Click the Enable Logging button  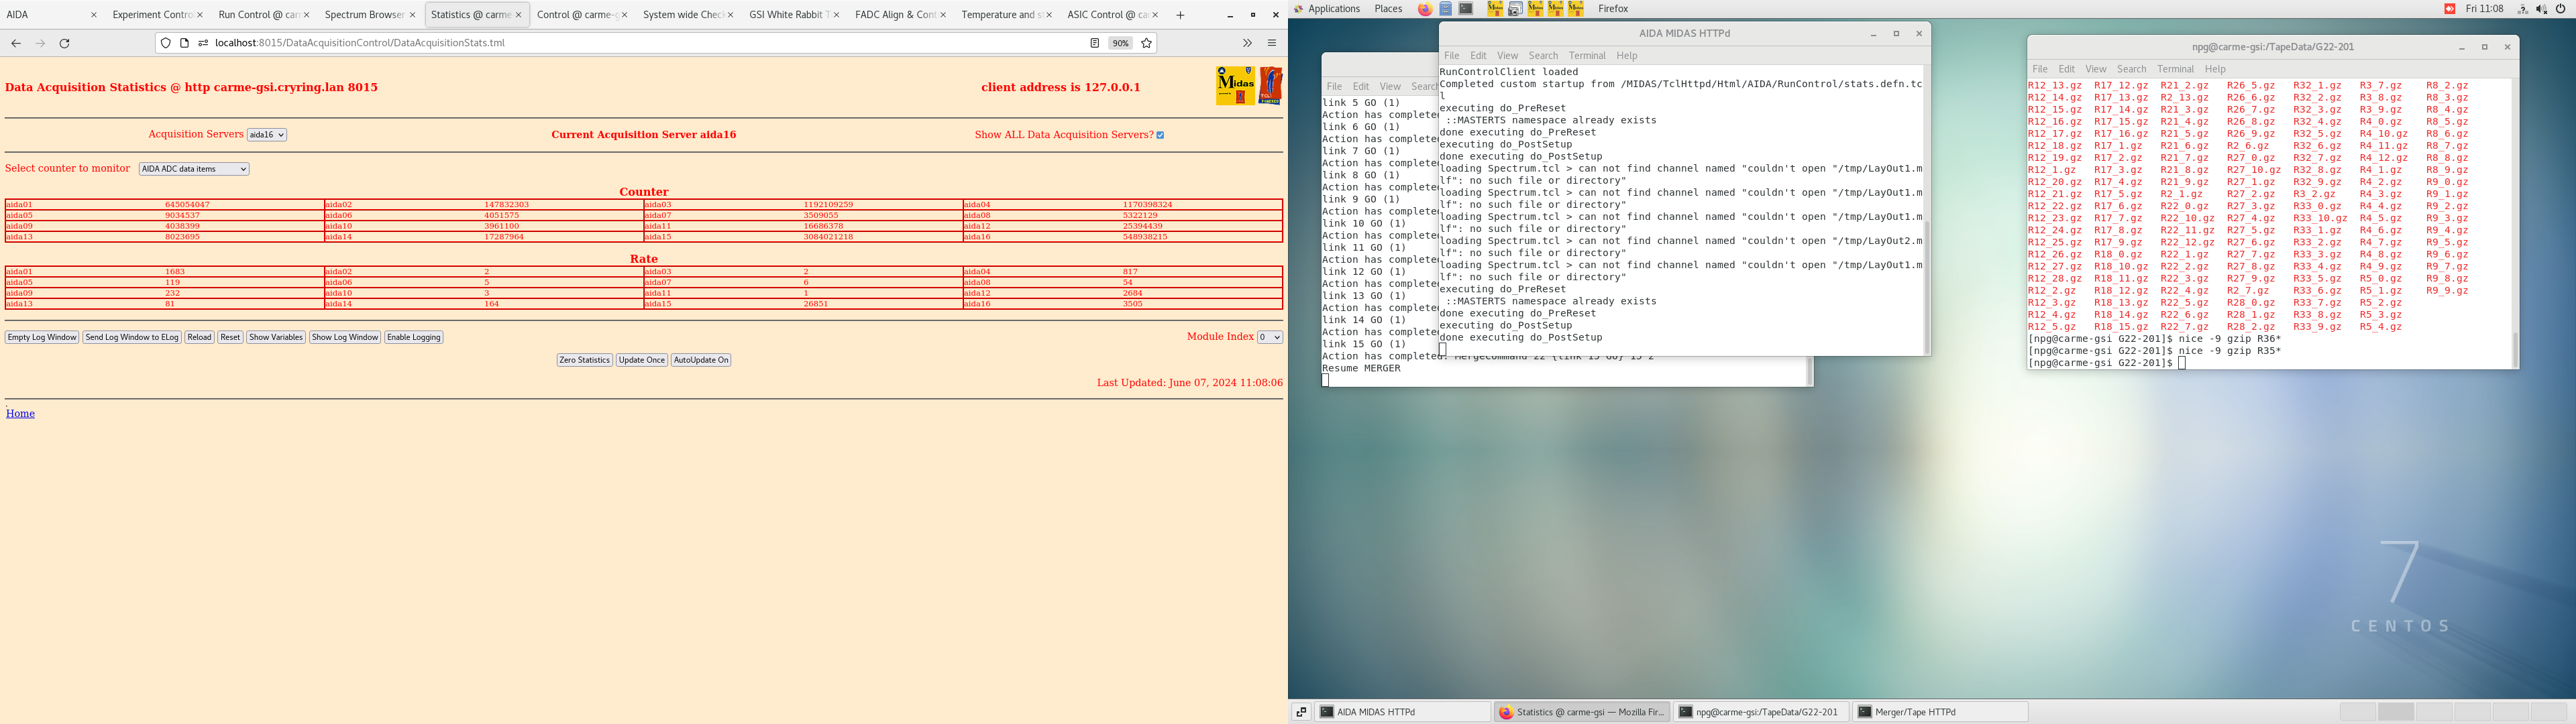(x=414, y=337)
